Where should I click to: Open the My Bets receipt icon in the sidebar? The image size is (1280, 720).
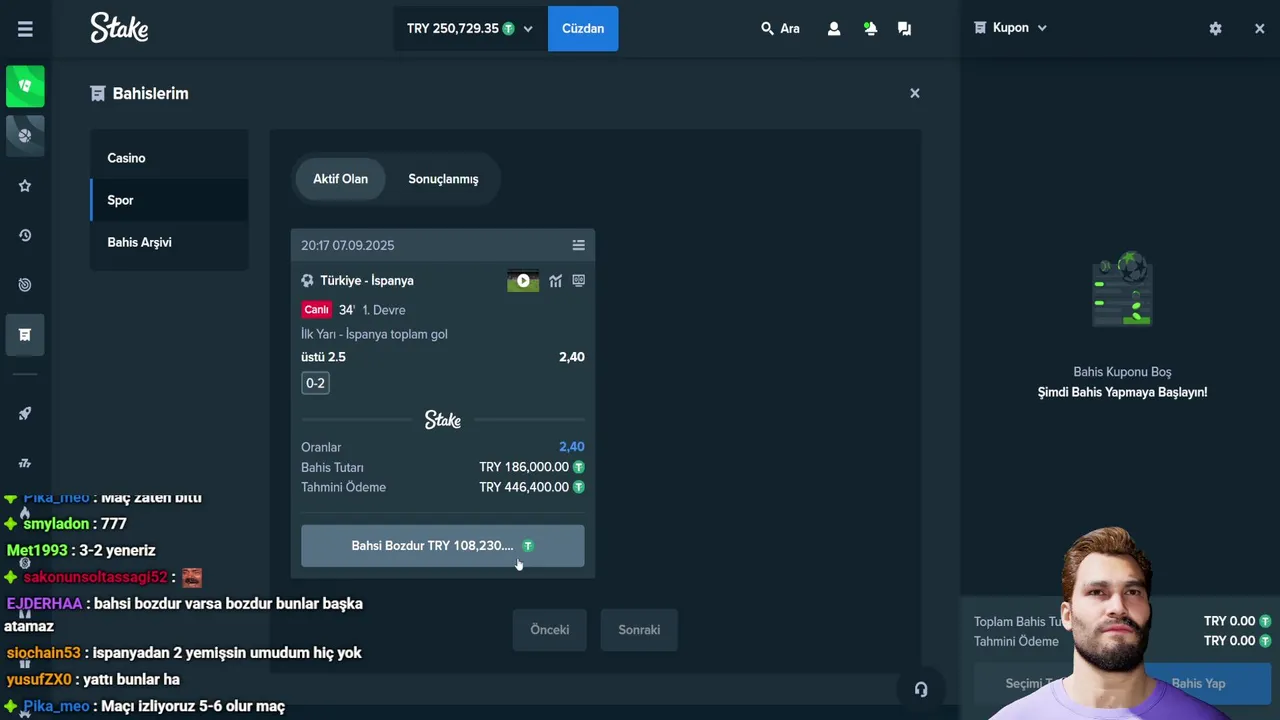(25, 335)
